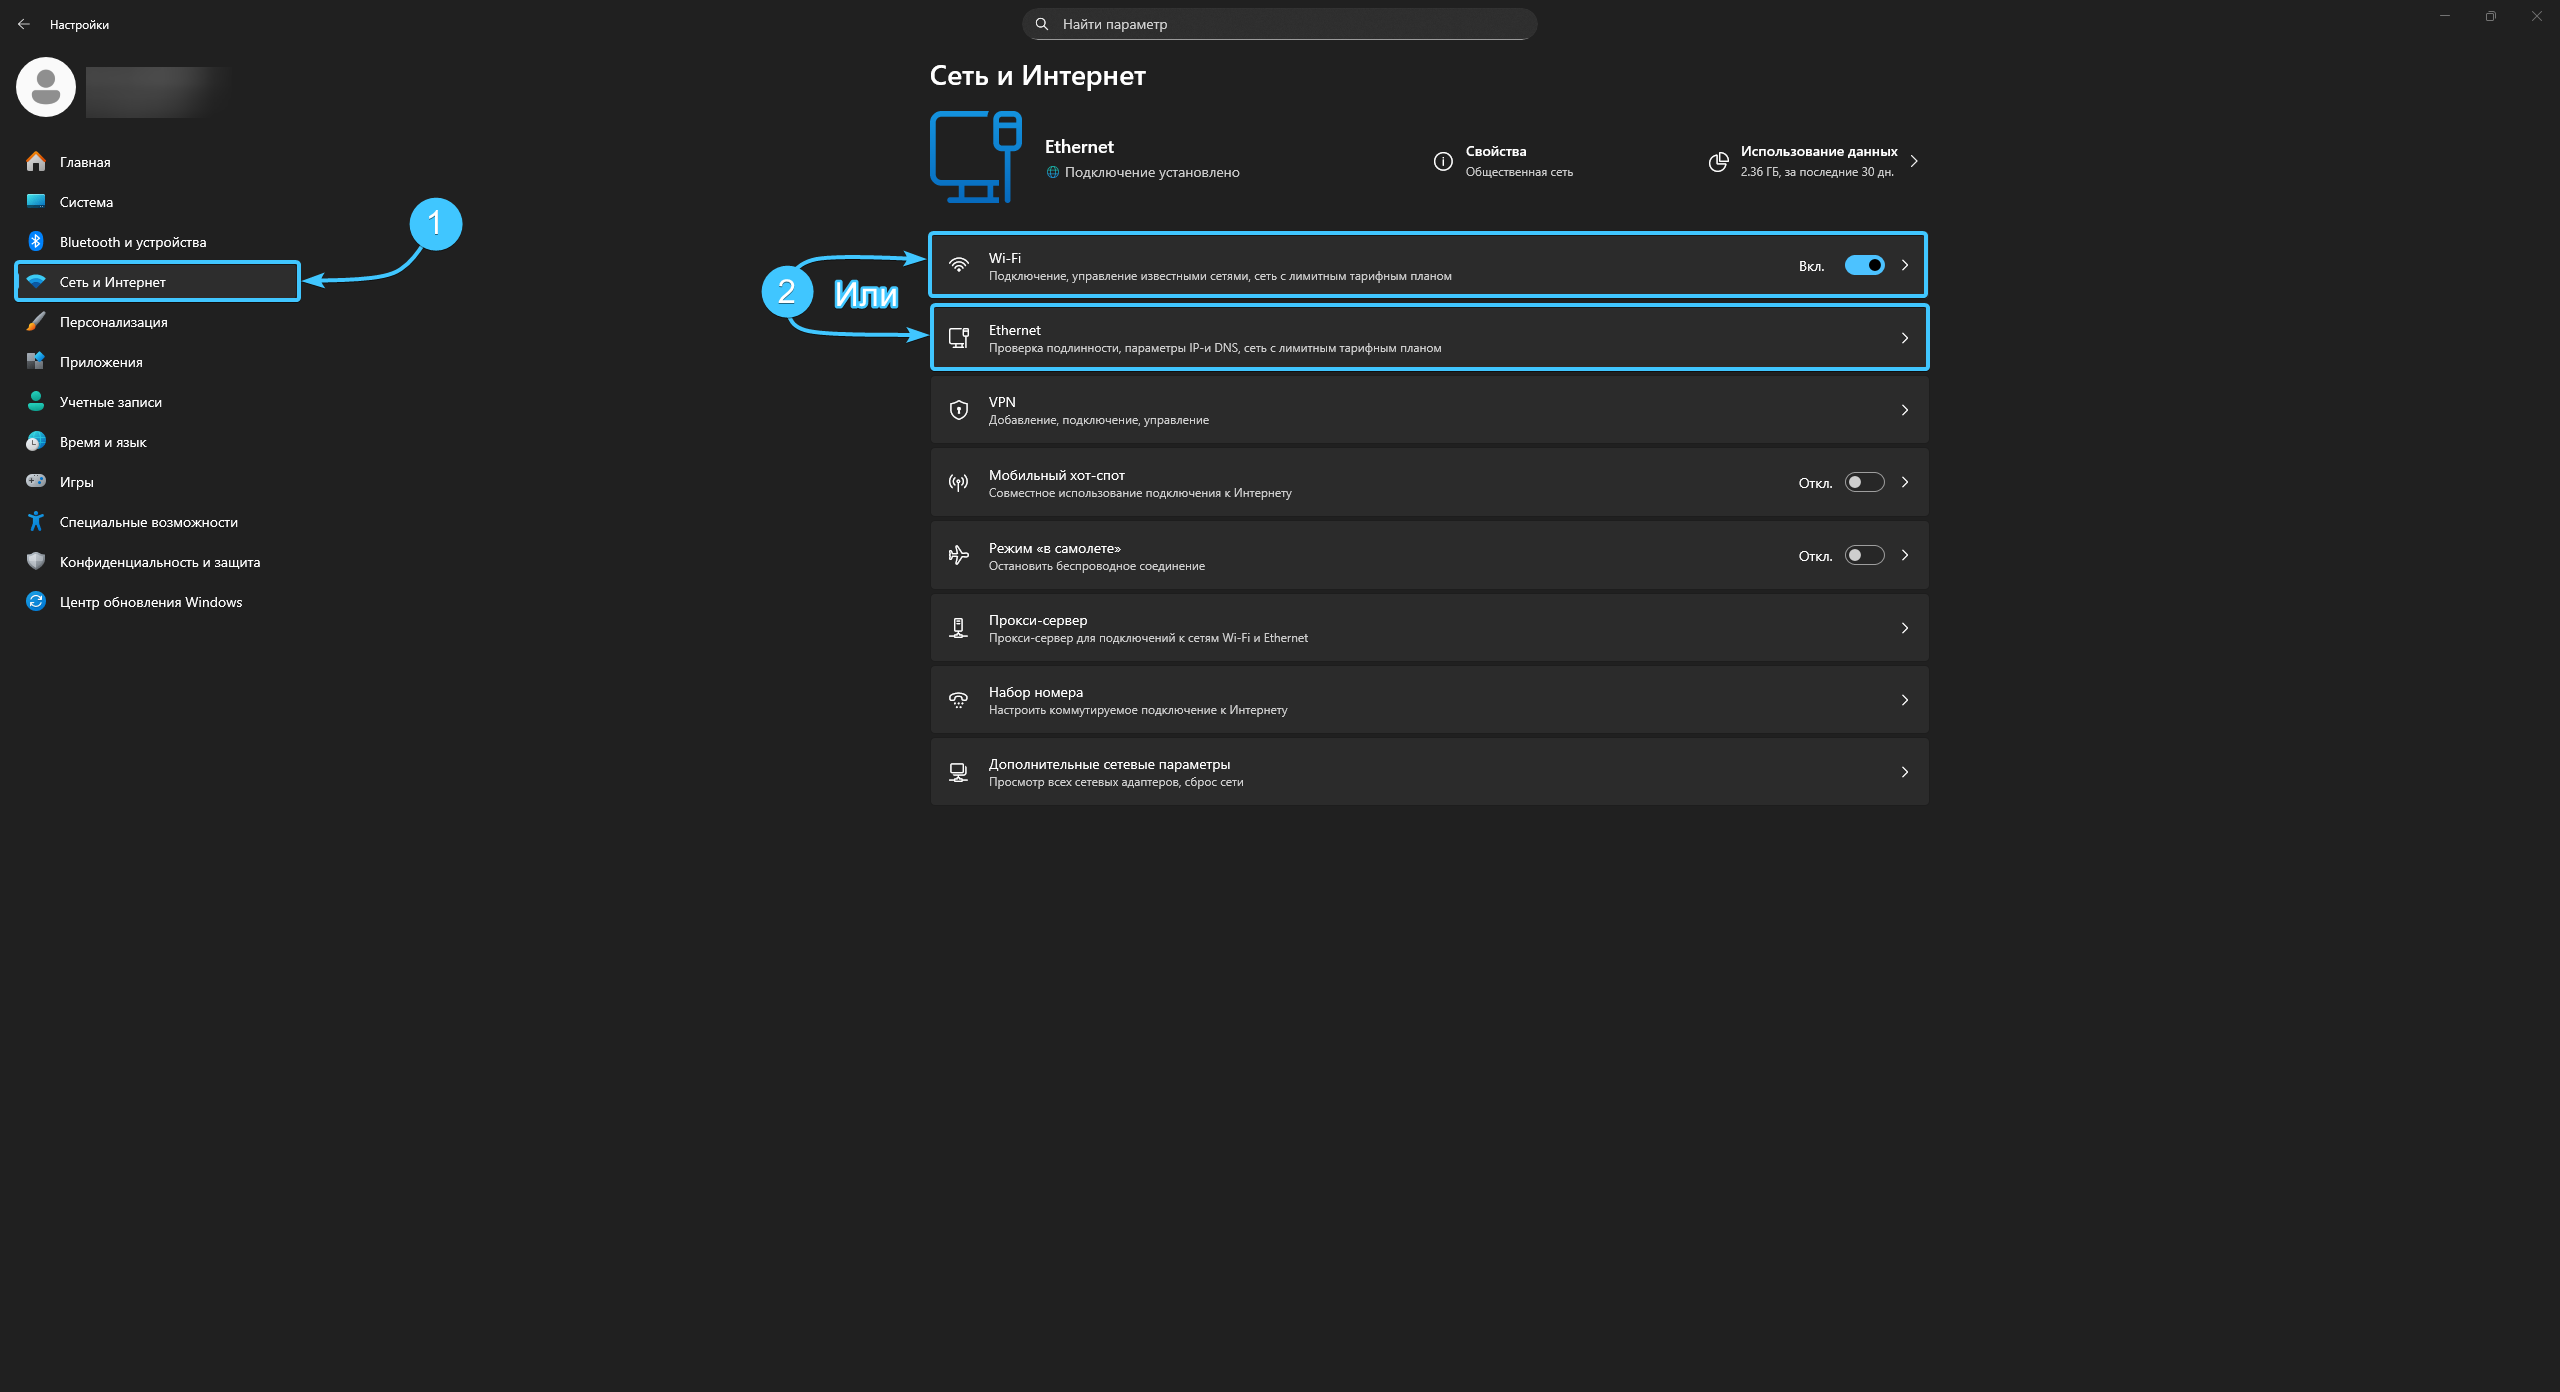Open Персонализация in the sidebar
2560x1392 pixels.
[113, 322]
